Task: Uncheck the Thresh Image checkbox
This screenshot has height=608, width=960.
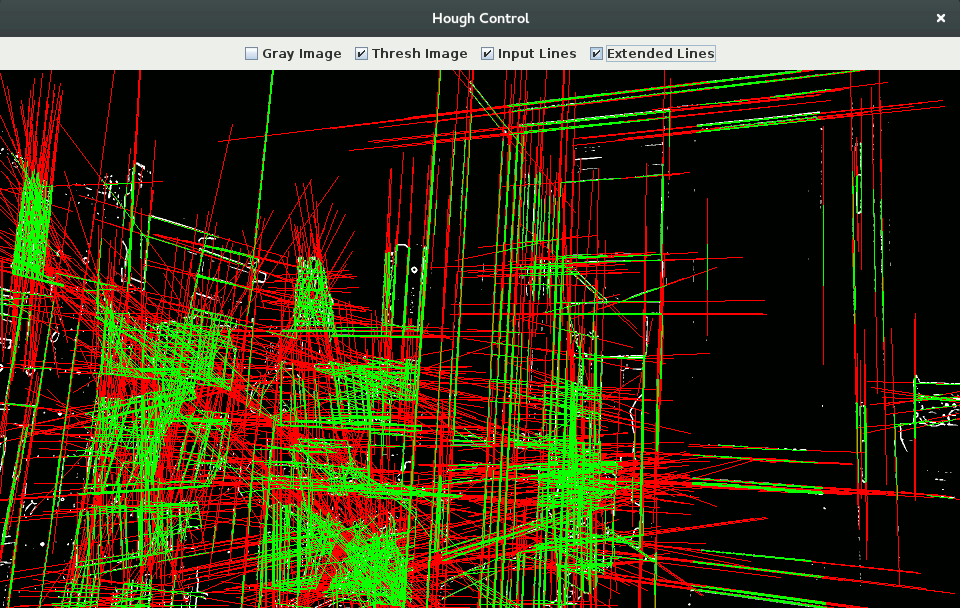Action: coord(361,54)
